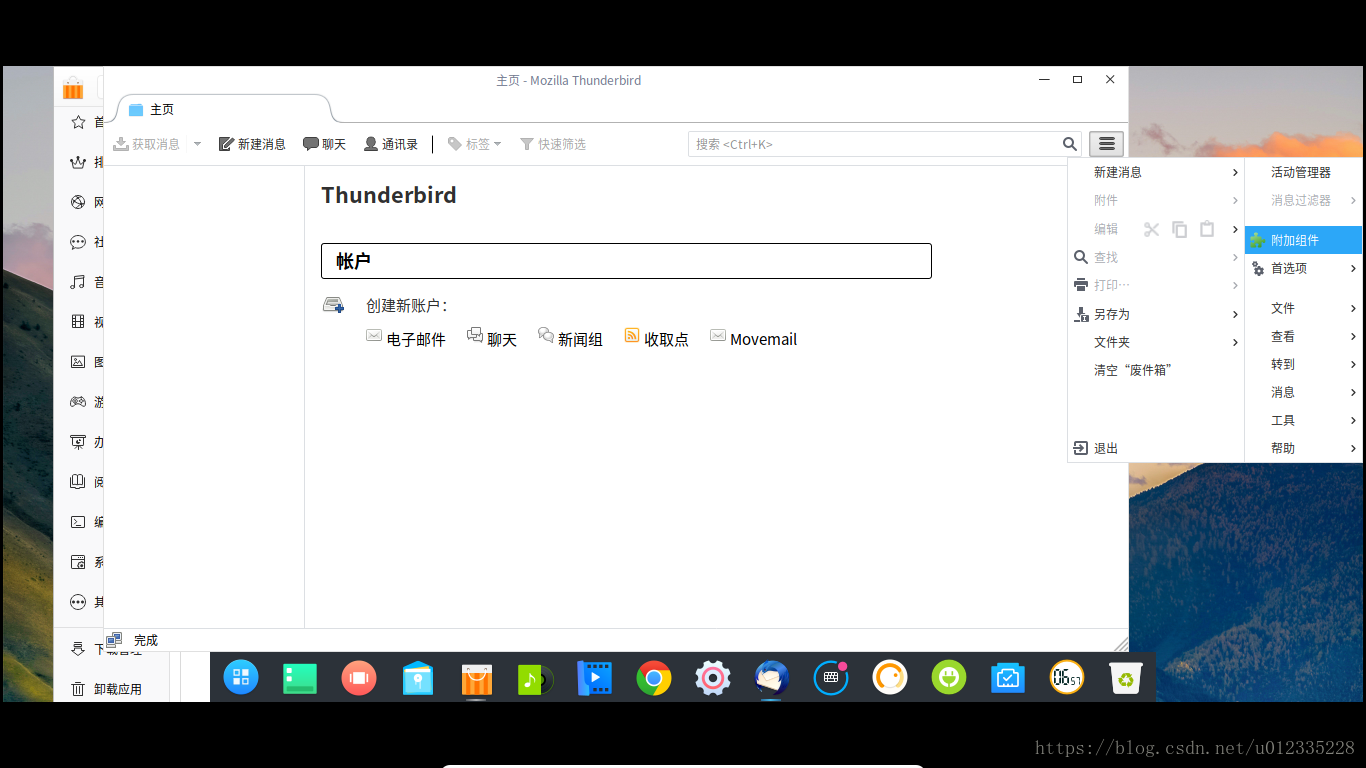Image resolution: width=1366 pixels, height=768 pixels.
Task: Expand the 首选项 preferences submenu
Action: [1304, 268]
